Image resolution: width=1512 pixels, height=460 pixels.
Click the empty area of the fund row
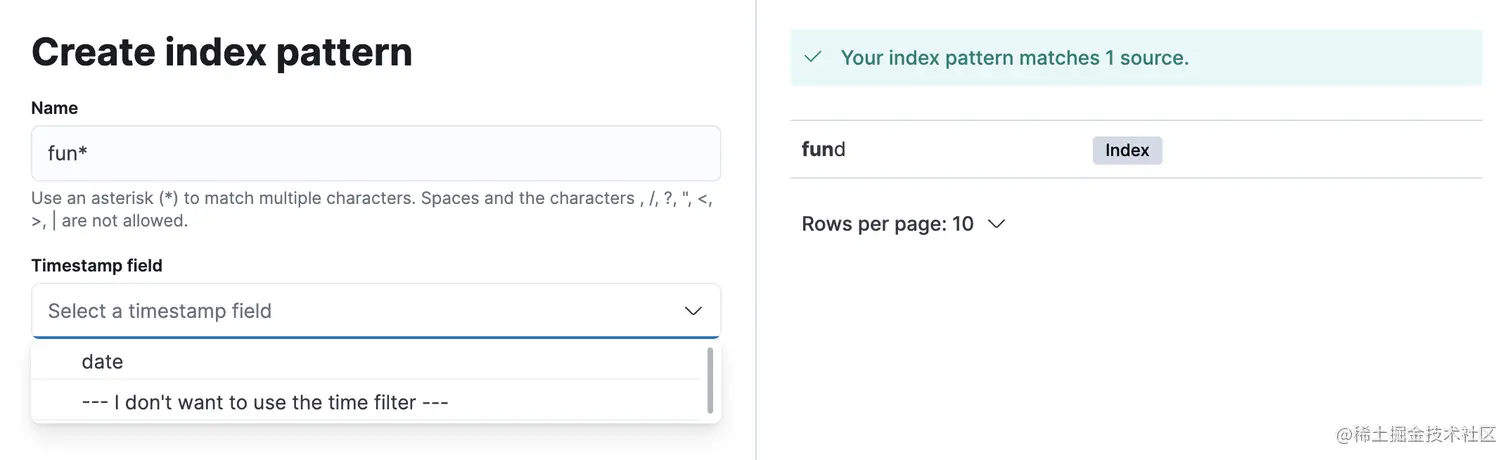point(1320,150)
